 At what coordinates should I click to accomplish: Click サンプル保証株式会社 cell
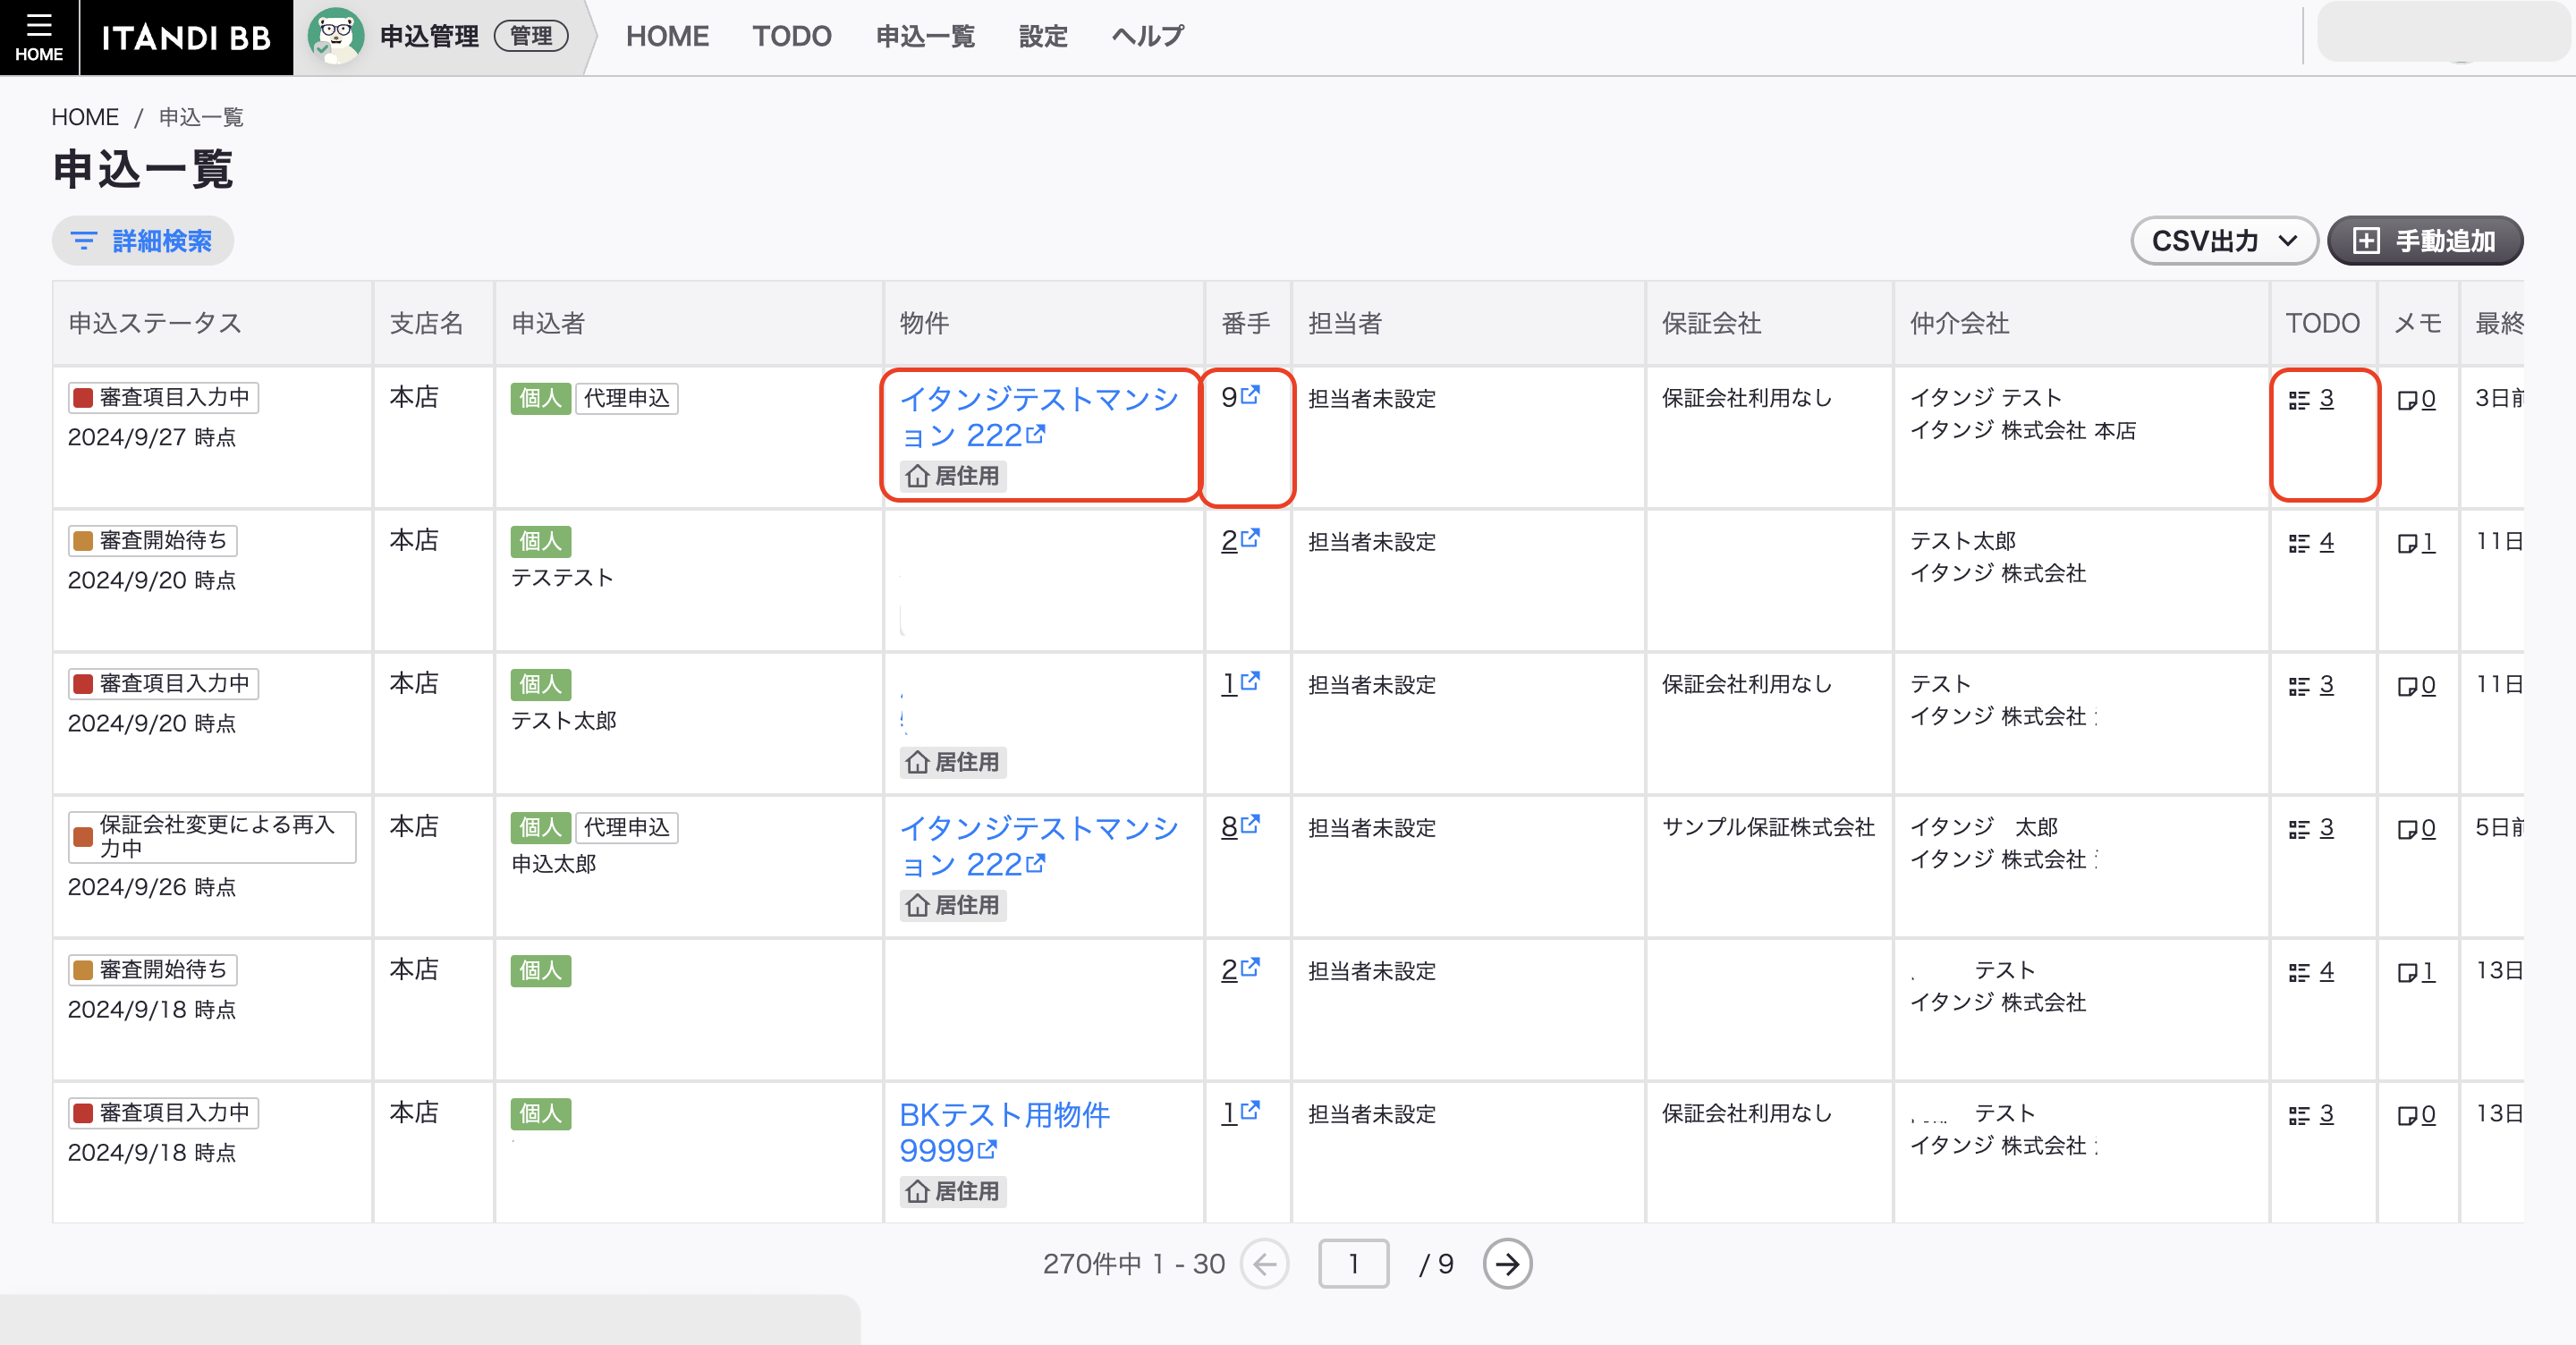tap(1767, 827)
